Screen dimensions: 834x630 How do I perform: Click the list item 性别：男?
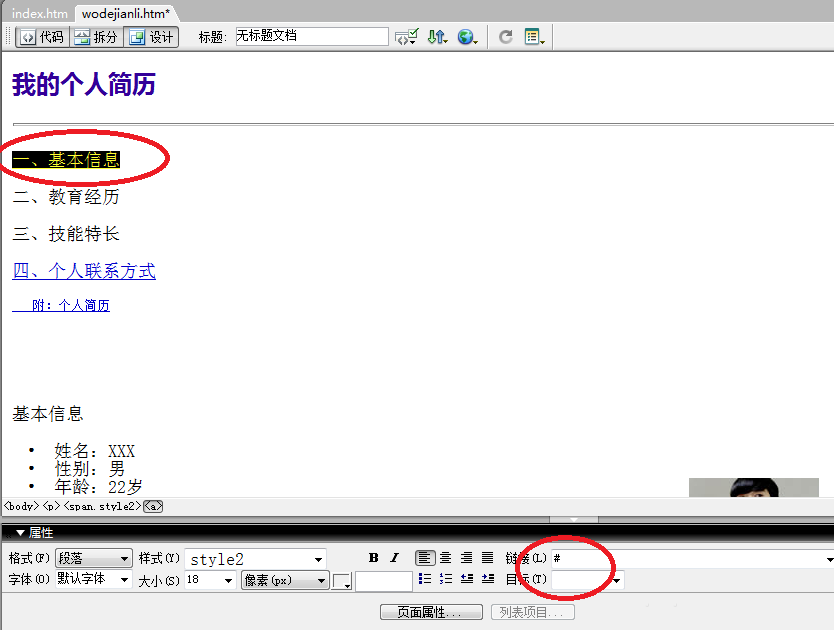coord(89,469)
